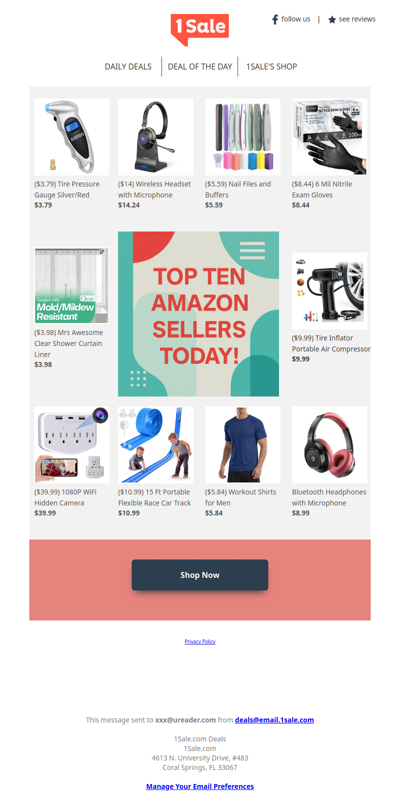Open Bluetooth Headphones with Microphone link
This screenshot has height=805, width=400.
point(329,497)
